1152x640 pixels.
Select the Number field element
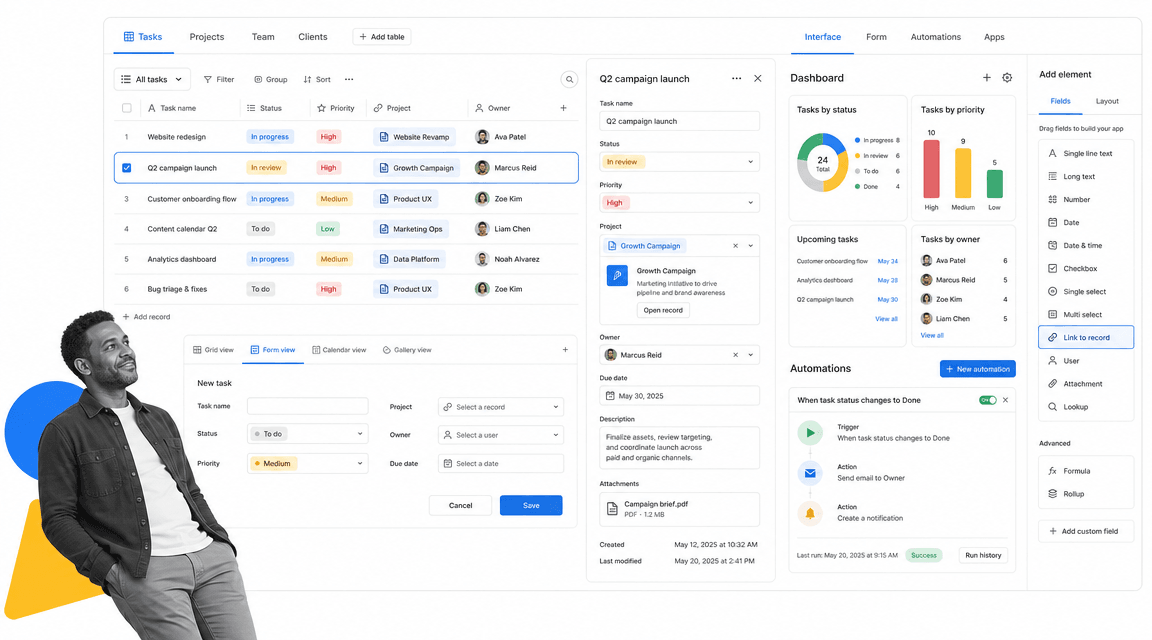[x=1086, y=199]
